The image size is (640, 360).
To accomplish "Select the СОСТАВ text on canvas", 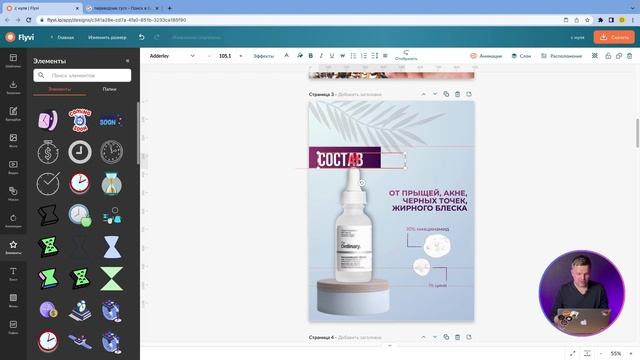I will click(340, 160).
